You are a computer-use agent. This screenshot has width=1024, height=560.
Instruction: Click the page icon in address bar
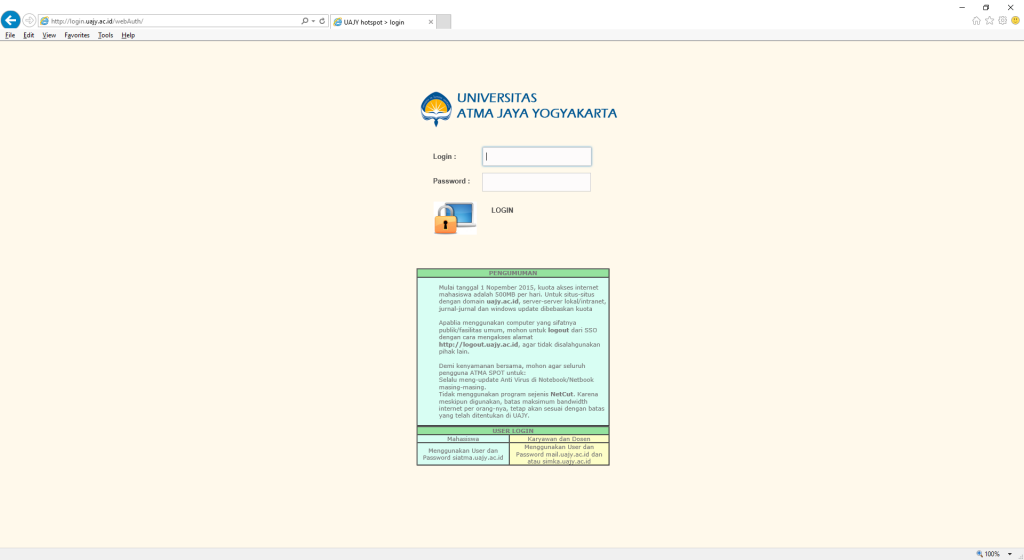click(44, 21)
